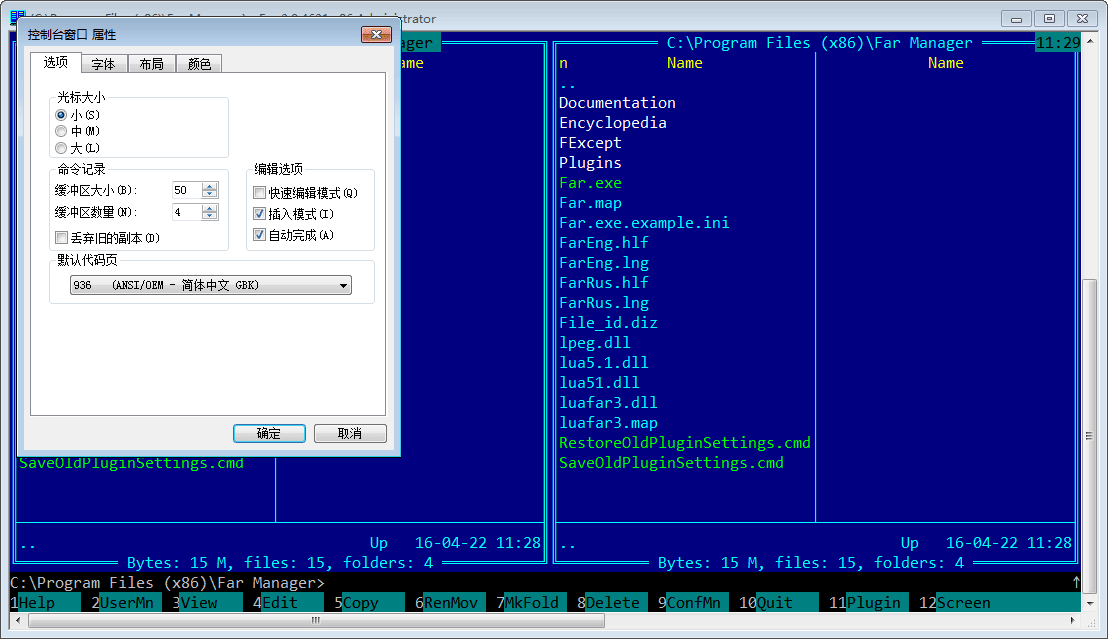Click the 缓冲区数量 value field showing 4
The width and height of the screenshot is (1108, 639).
pyautogui.click(x=187, y=212)
